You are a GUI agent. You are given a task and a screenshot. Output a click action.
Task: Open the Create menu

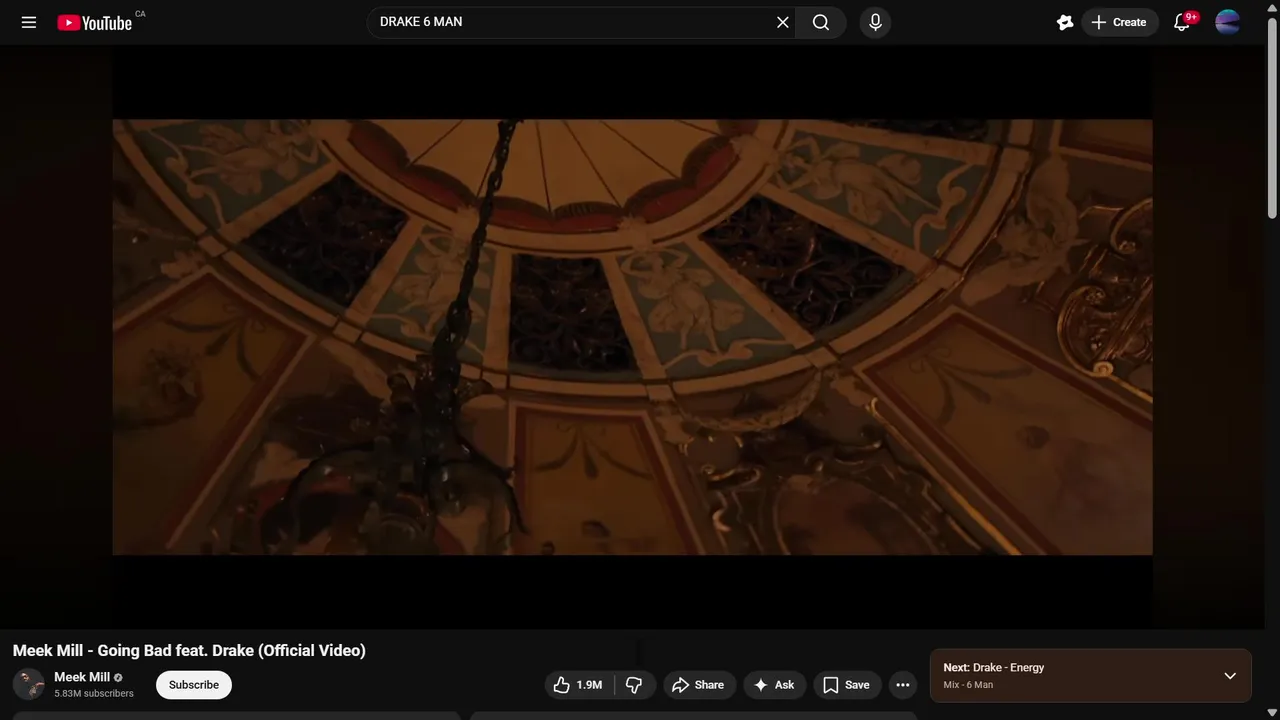coord(1120,22)
